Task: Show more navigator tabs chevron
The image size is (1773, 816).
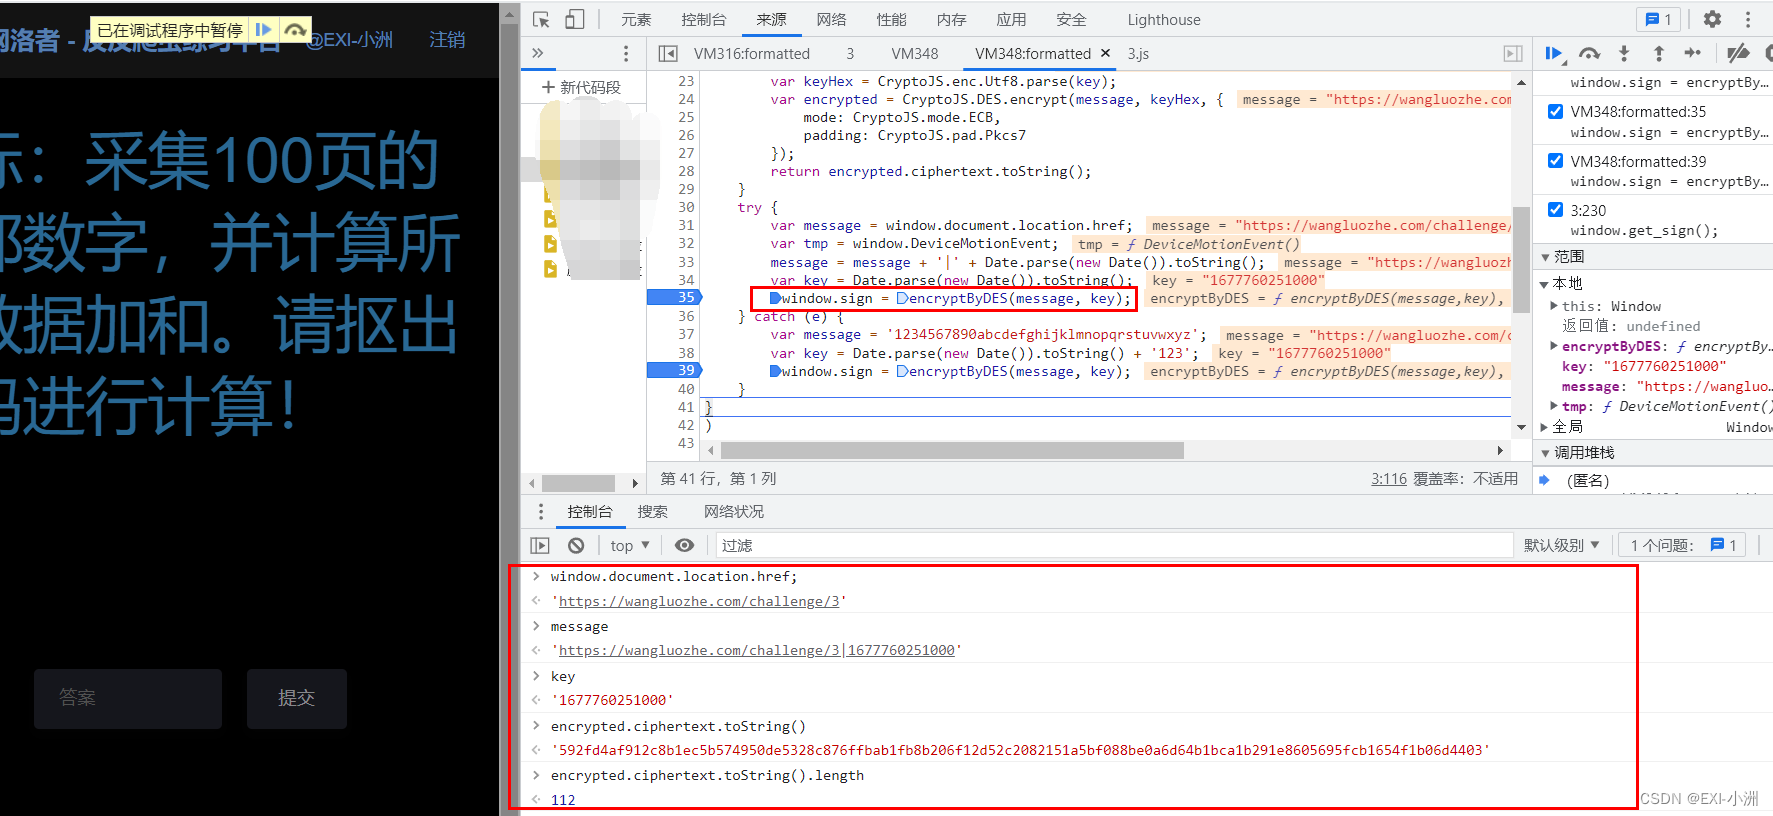Action: [538, 53]
